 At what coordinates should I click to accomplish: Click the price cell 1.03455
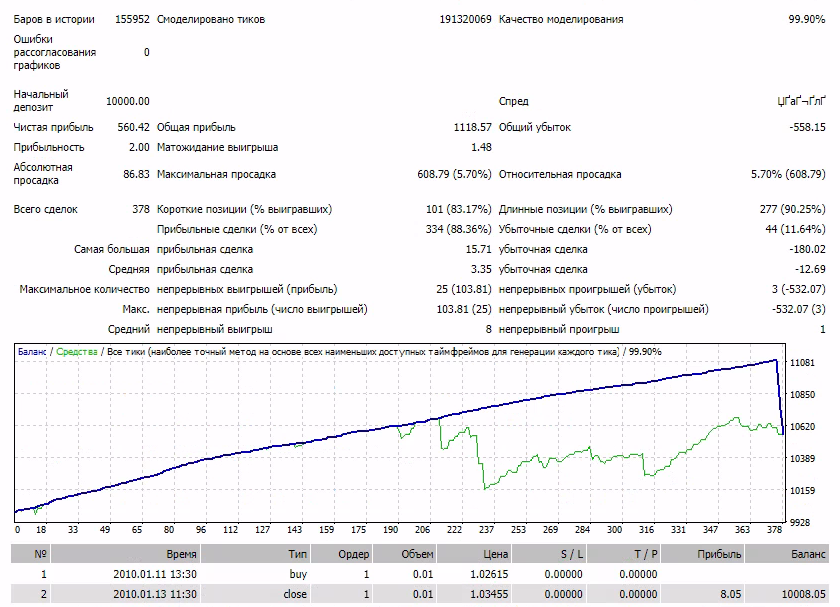489,594
